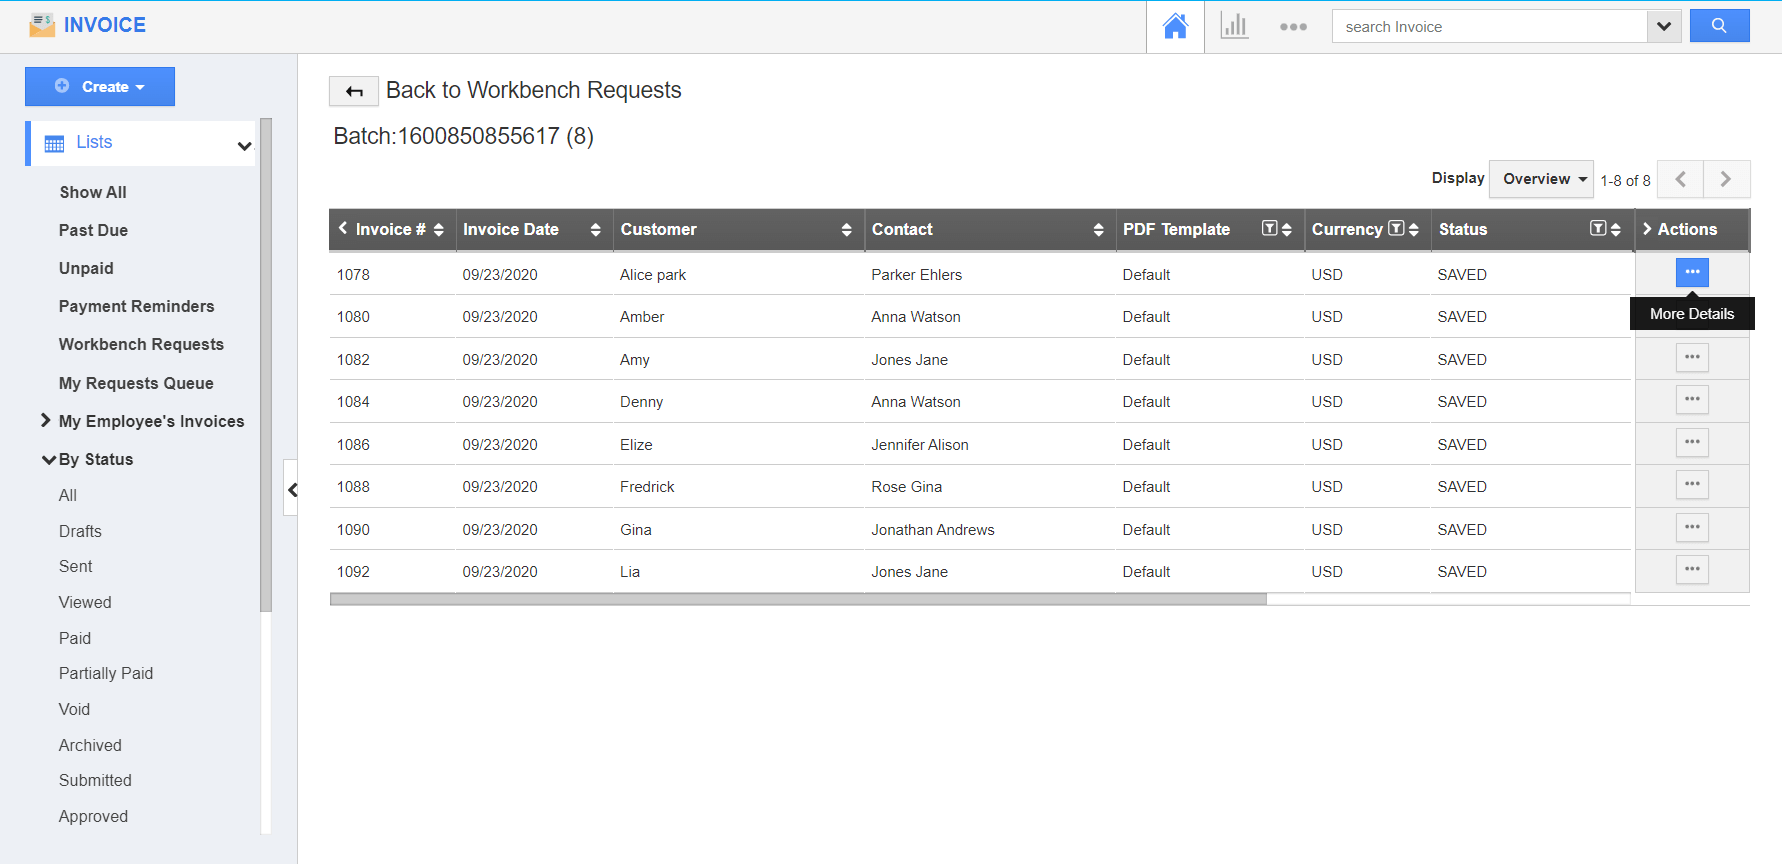The width and height of the screenshot is (1782, 864).
Task: Filter by status Viewed
Action: pyautogui.click(x=85, y=602)
